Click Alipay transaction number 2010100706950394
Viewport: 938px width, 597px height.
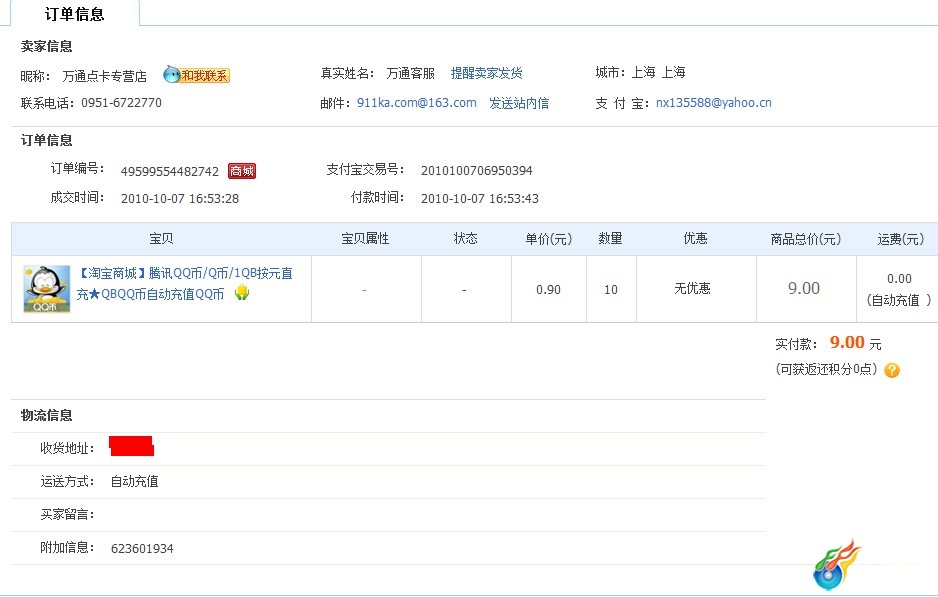(477, 171)
